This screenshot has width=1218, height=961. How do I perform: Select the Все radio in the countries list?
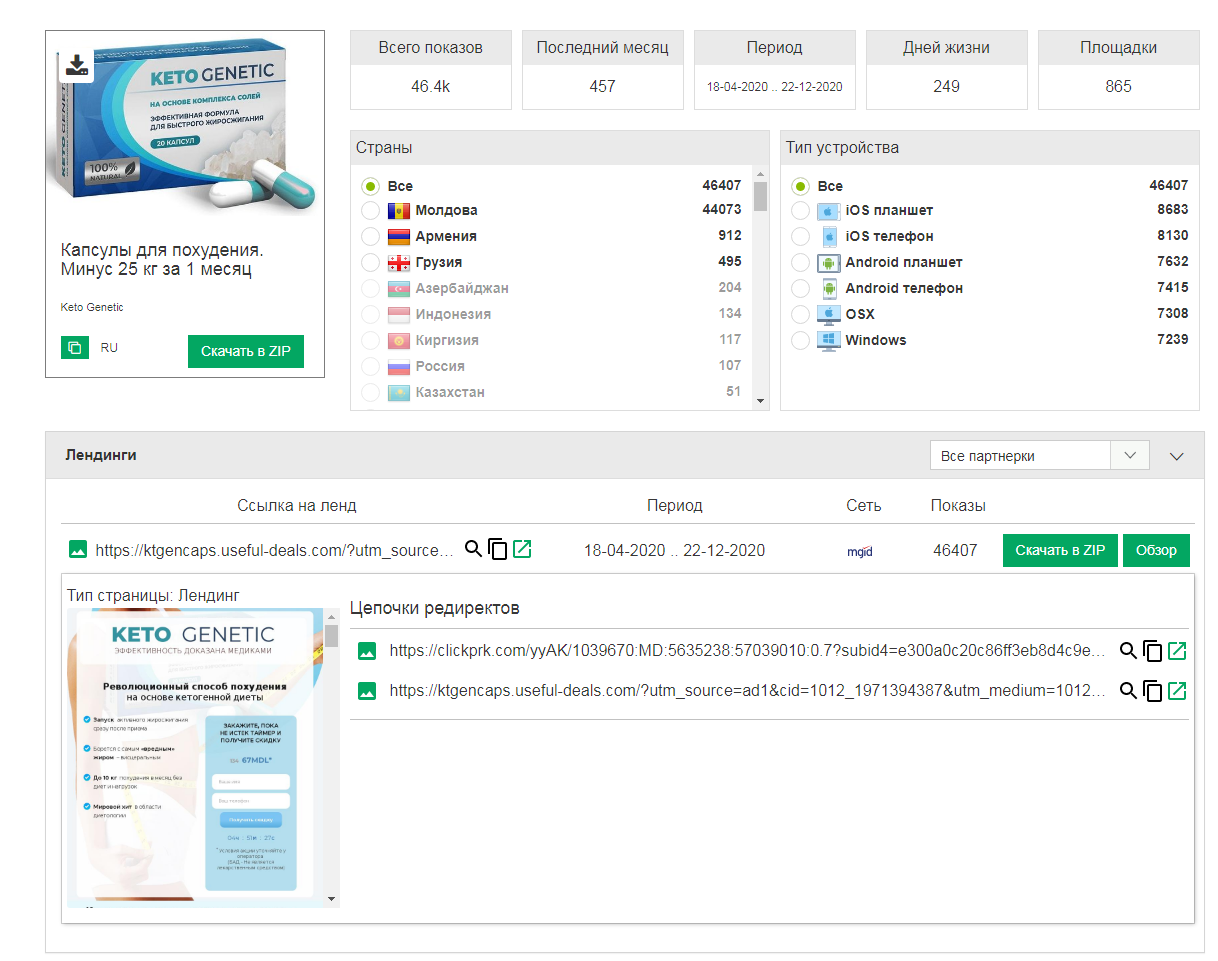(371, 186)
